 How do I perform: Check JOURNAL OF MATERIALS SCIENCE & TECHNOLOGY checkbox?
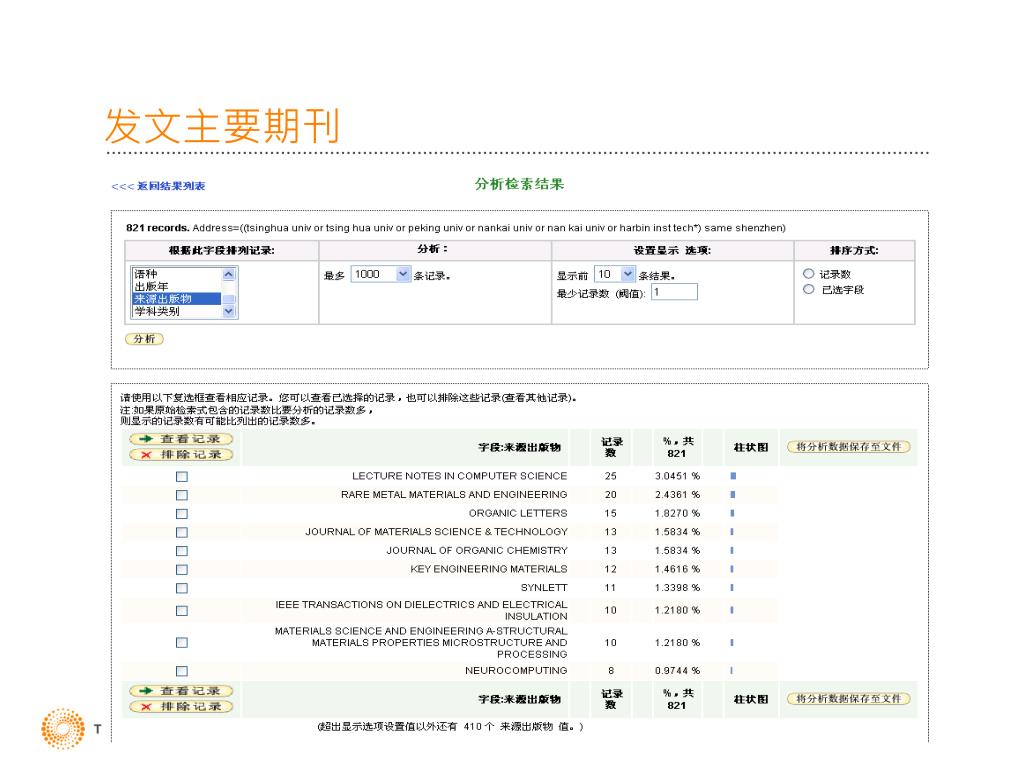tap(182, 532)
